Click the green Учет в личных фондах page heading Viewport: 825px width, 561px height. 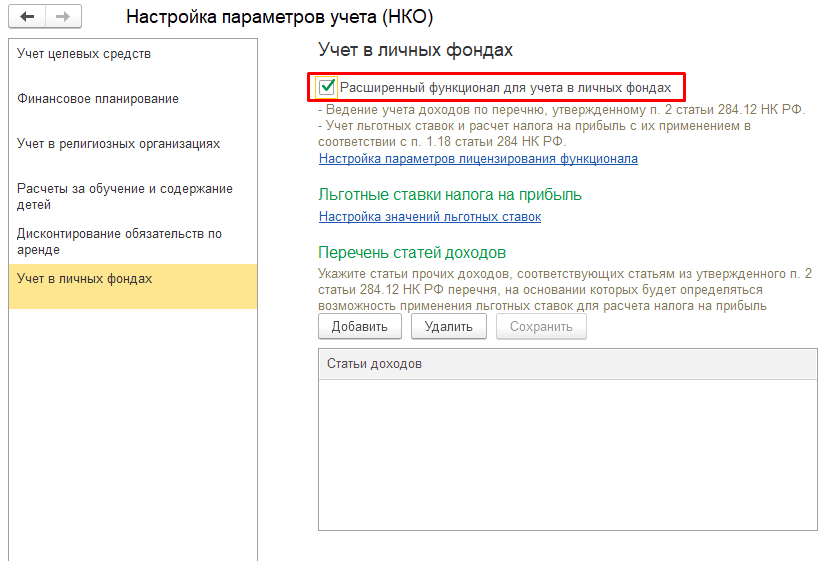pyautogui.click(x=415, y=50)
